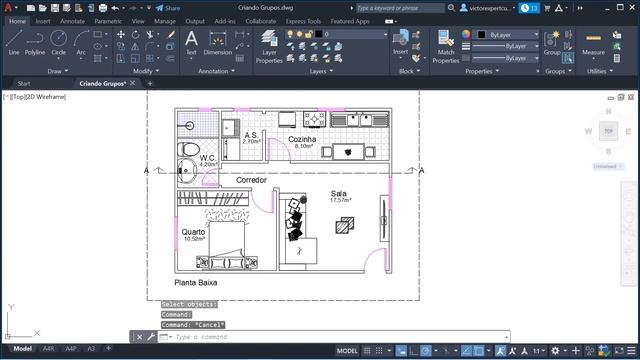Click the MODEL space button in status bar
Viewport: 640px width, 360px height.
(347, 351)
